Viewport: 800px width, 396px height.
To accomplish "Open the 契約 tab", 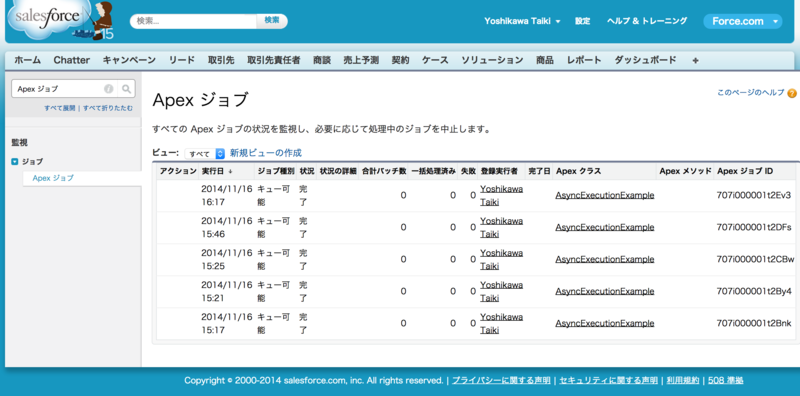I will tap(401, 60).
